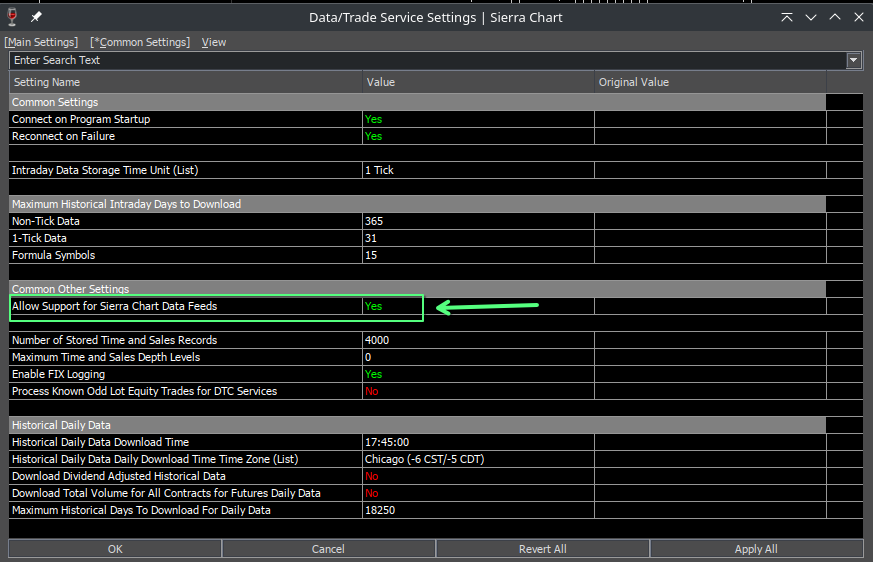
Task: Select Number of Stored Time and Sales Records value
Action: pos(478,340)
